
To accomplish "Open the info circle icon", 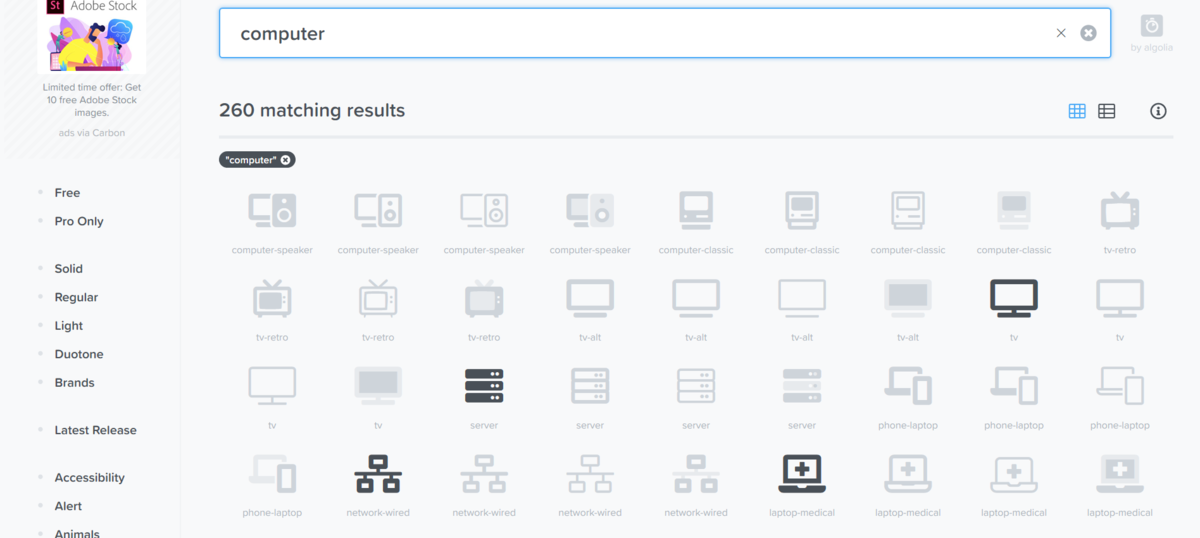I will point(1158,111).
